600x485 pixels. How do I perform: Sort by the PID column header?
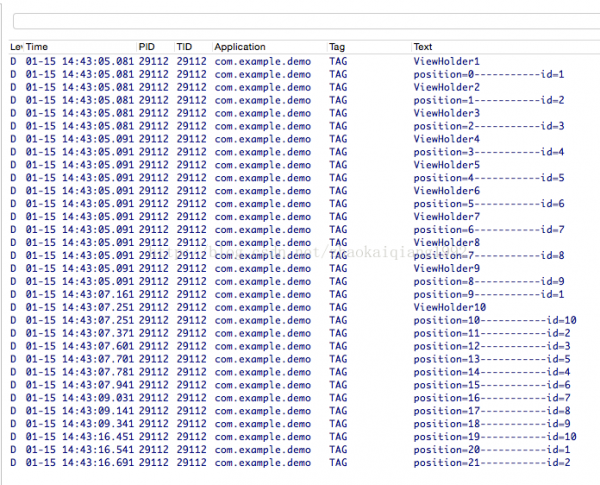(156, 47)
